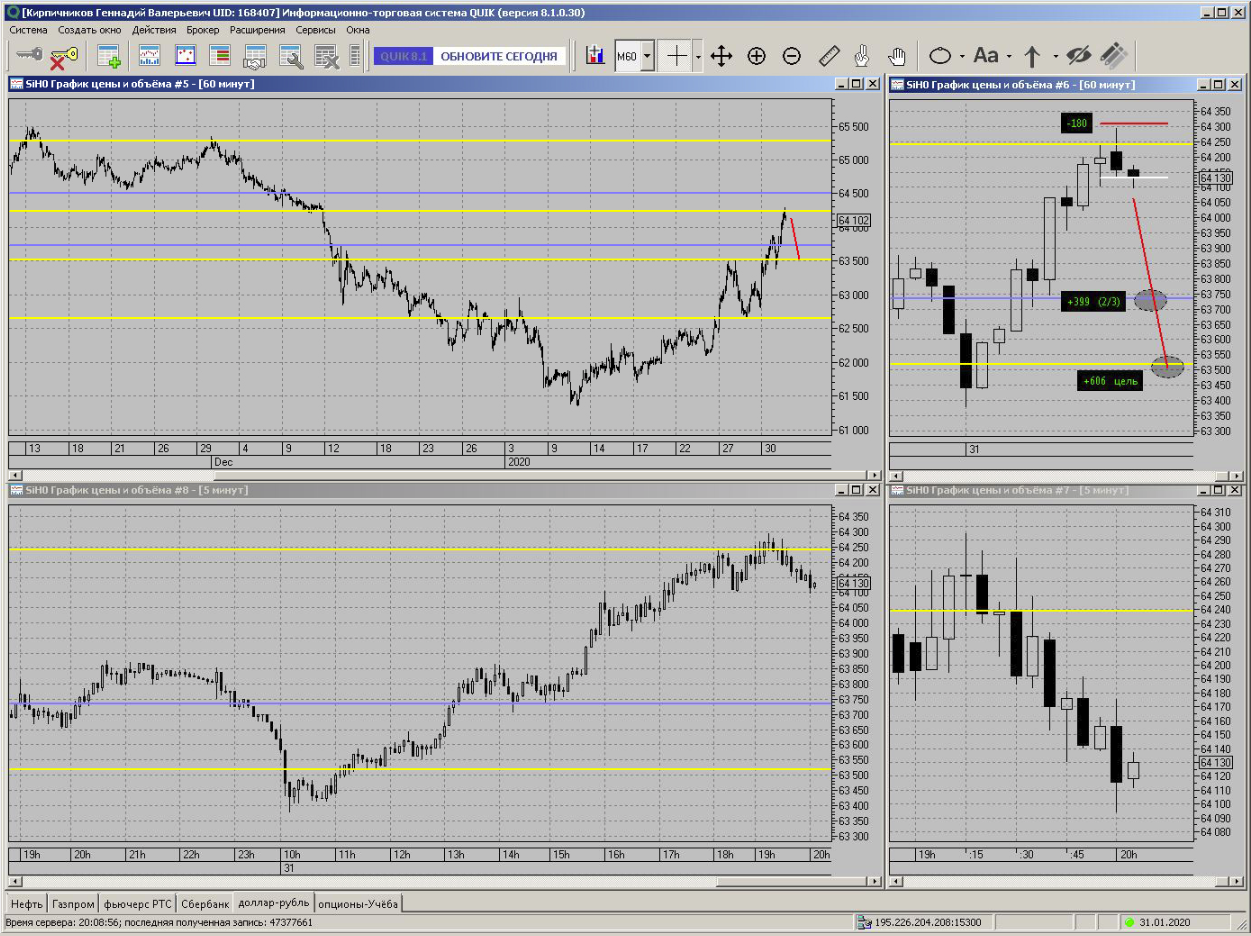1251x936 pixels.
Task: Click the create new table icon with green plus
Action: [x=108, y=56]
